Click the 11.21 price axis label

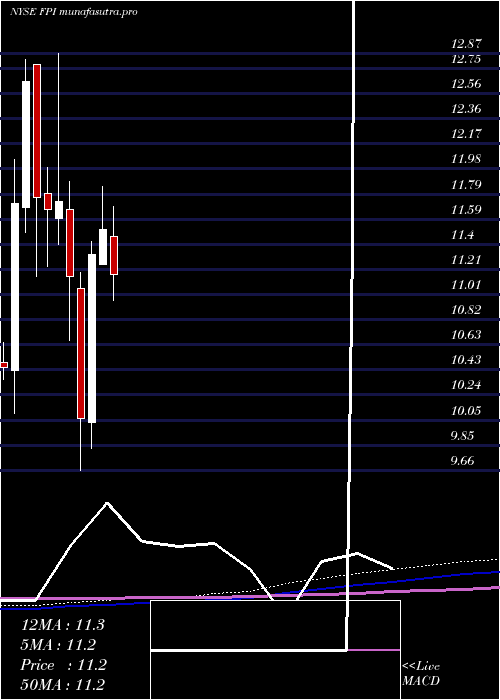click(x=466, y=259)
